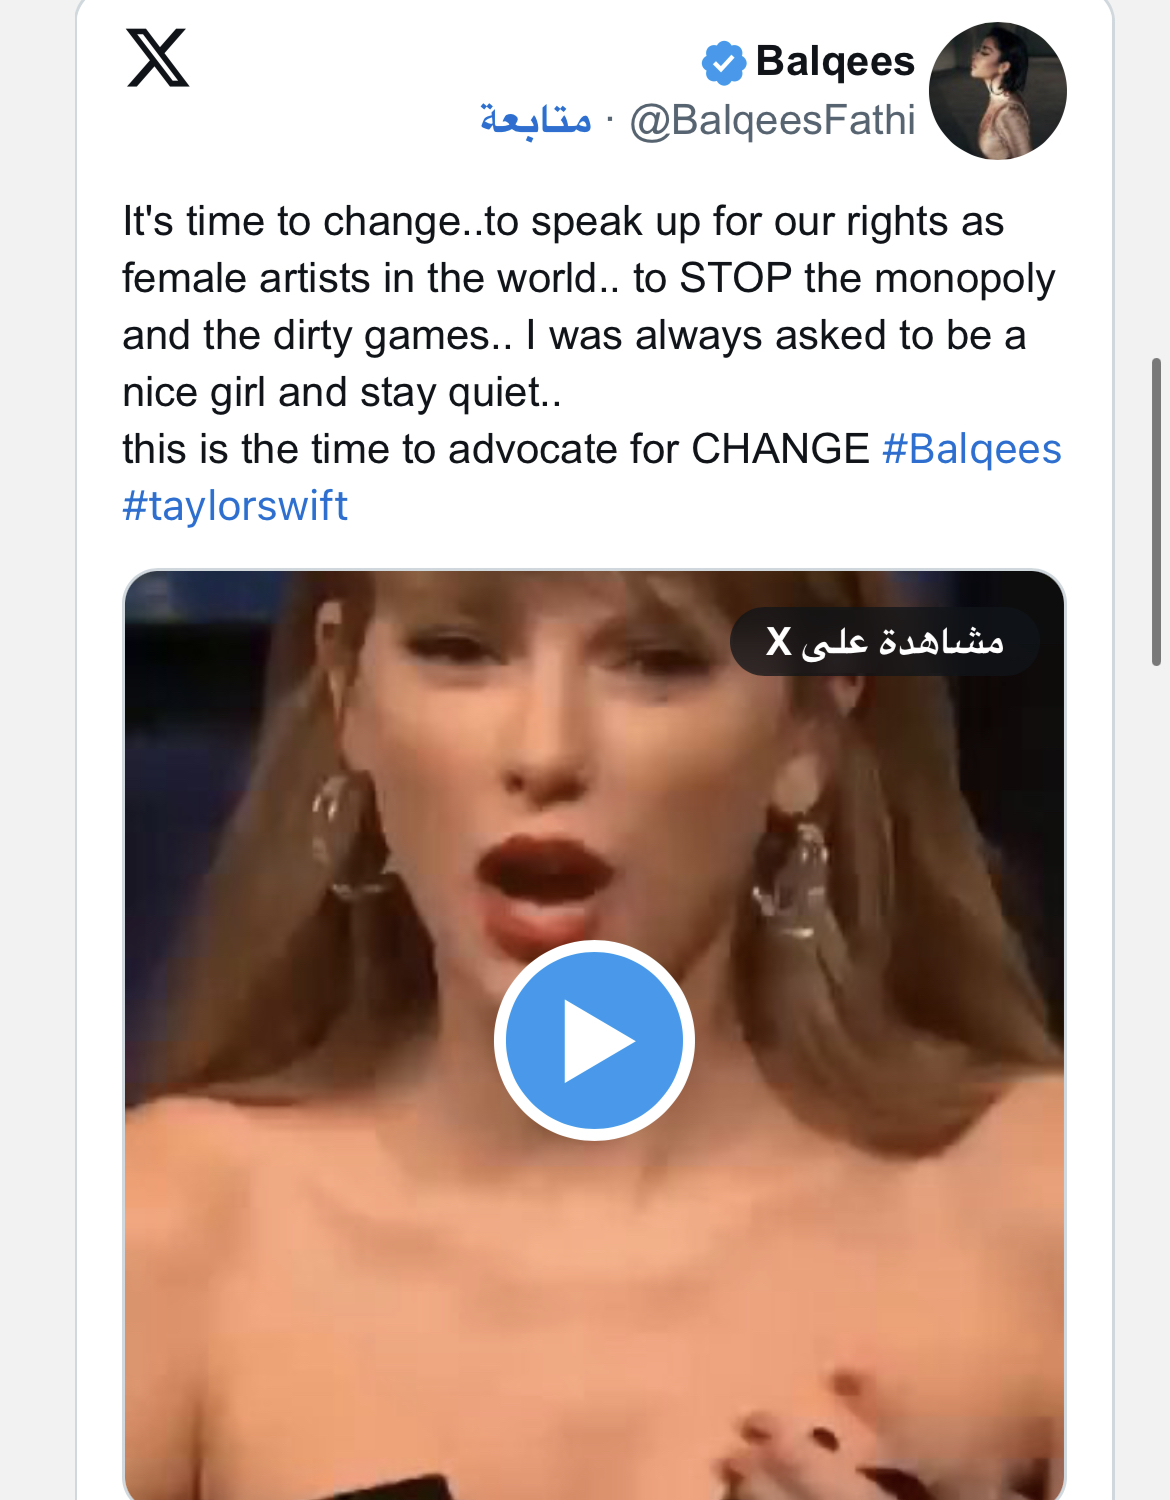Screen dimensions: 1170x1500
Task: Open the Balqees profile avatar picture
Action: coord(997,91)
